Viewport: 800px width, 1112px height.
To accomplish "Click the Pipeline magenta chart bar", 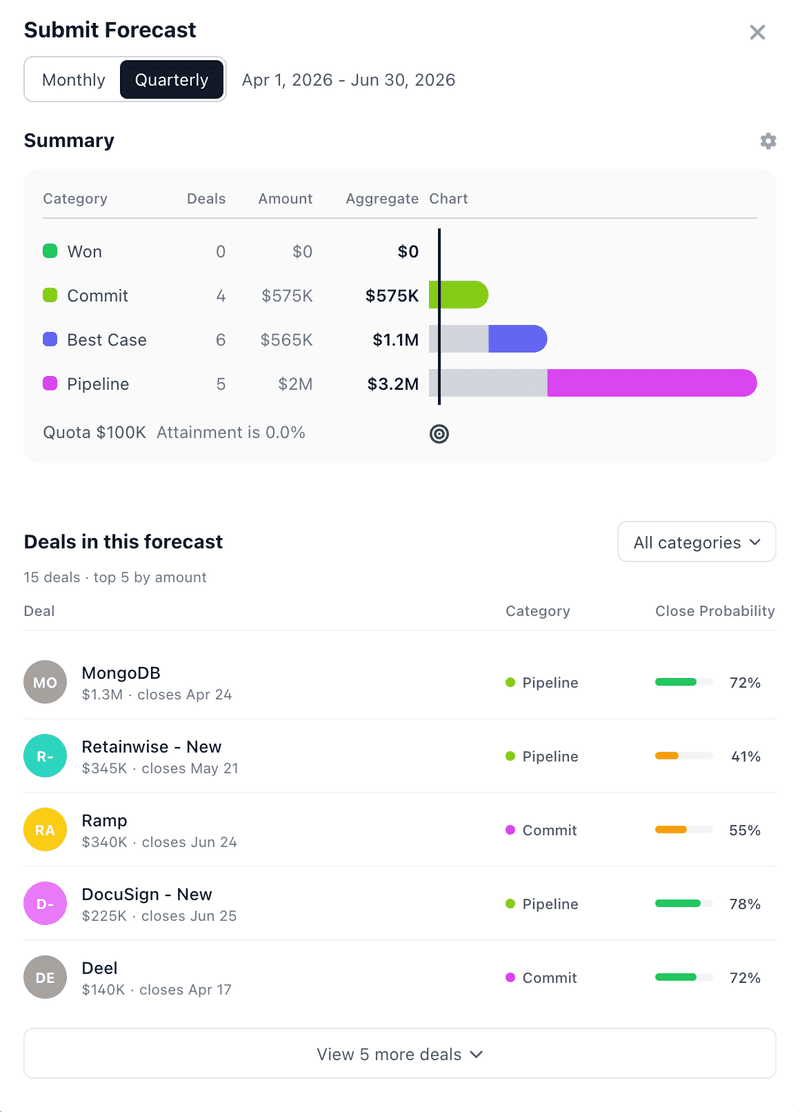I will click(652, 383).
